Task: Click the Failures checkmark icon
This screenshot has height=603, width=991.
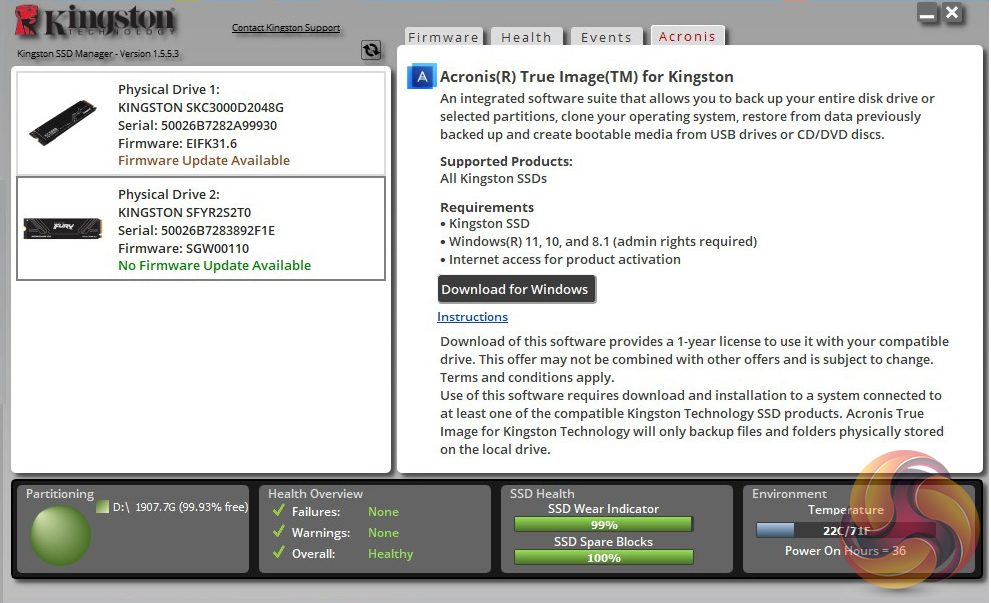Action: point(279,511)
